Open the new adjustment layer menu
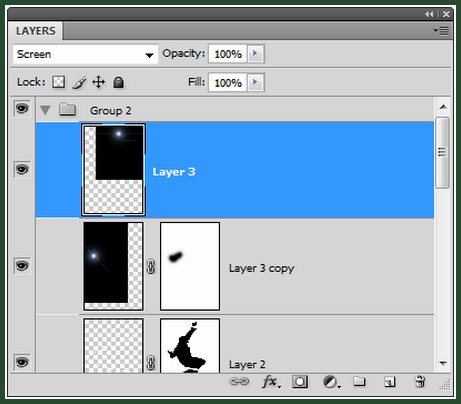461x404 pixels. click(x=331, y=382)
